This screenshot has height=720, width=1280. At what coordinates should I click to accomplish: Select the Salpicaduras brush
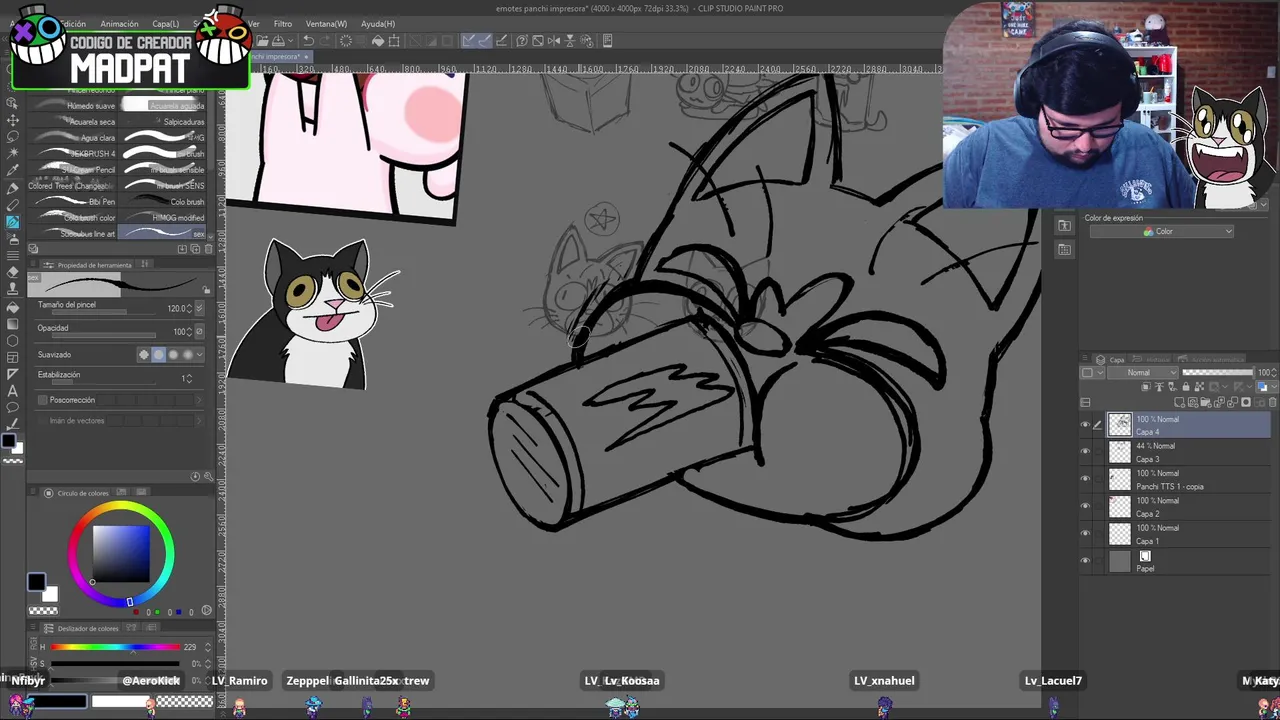(x=162, y=122)
